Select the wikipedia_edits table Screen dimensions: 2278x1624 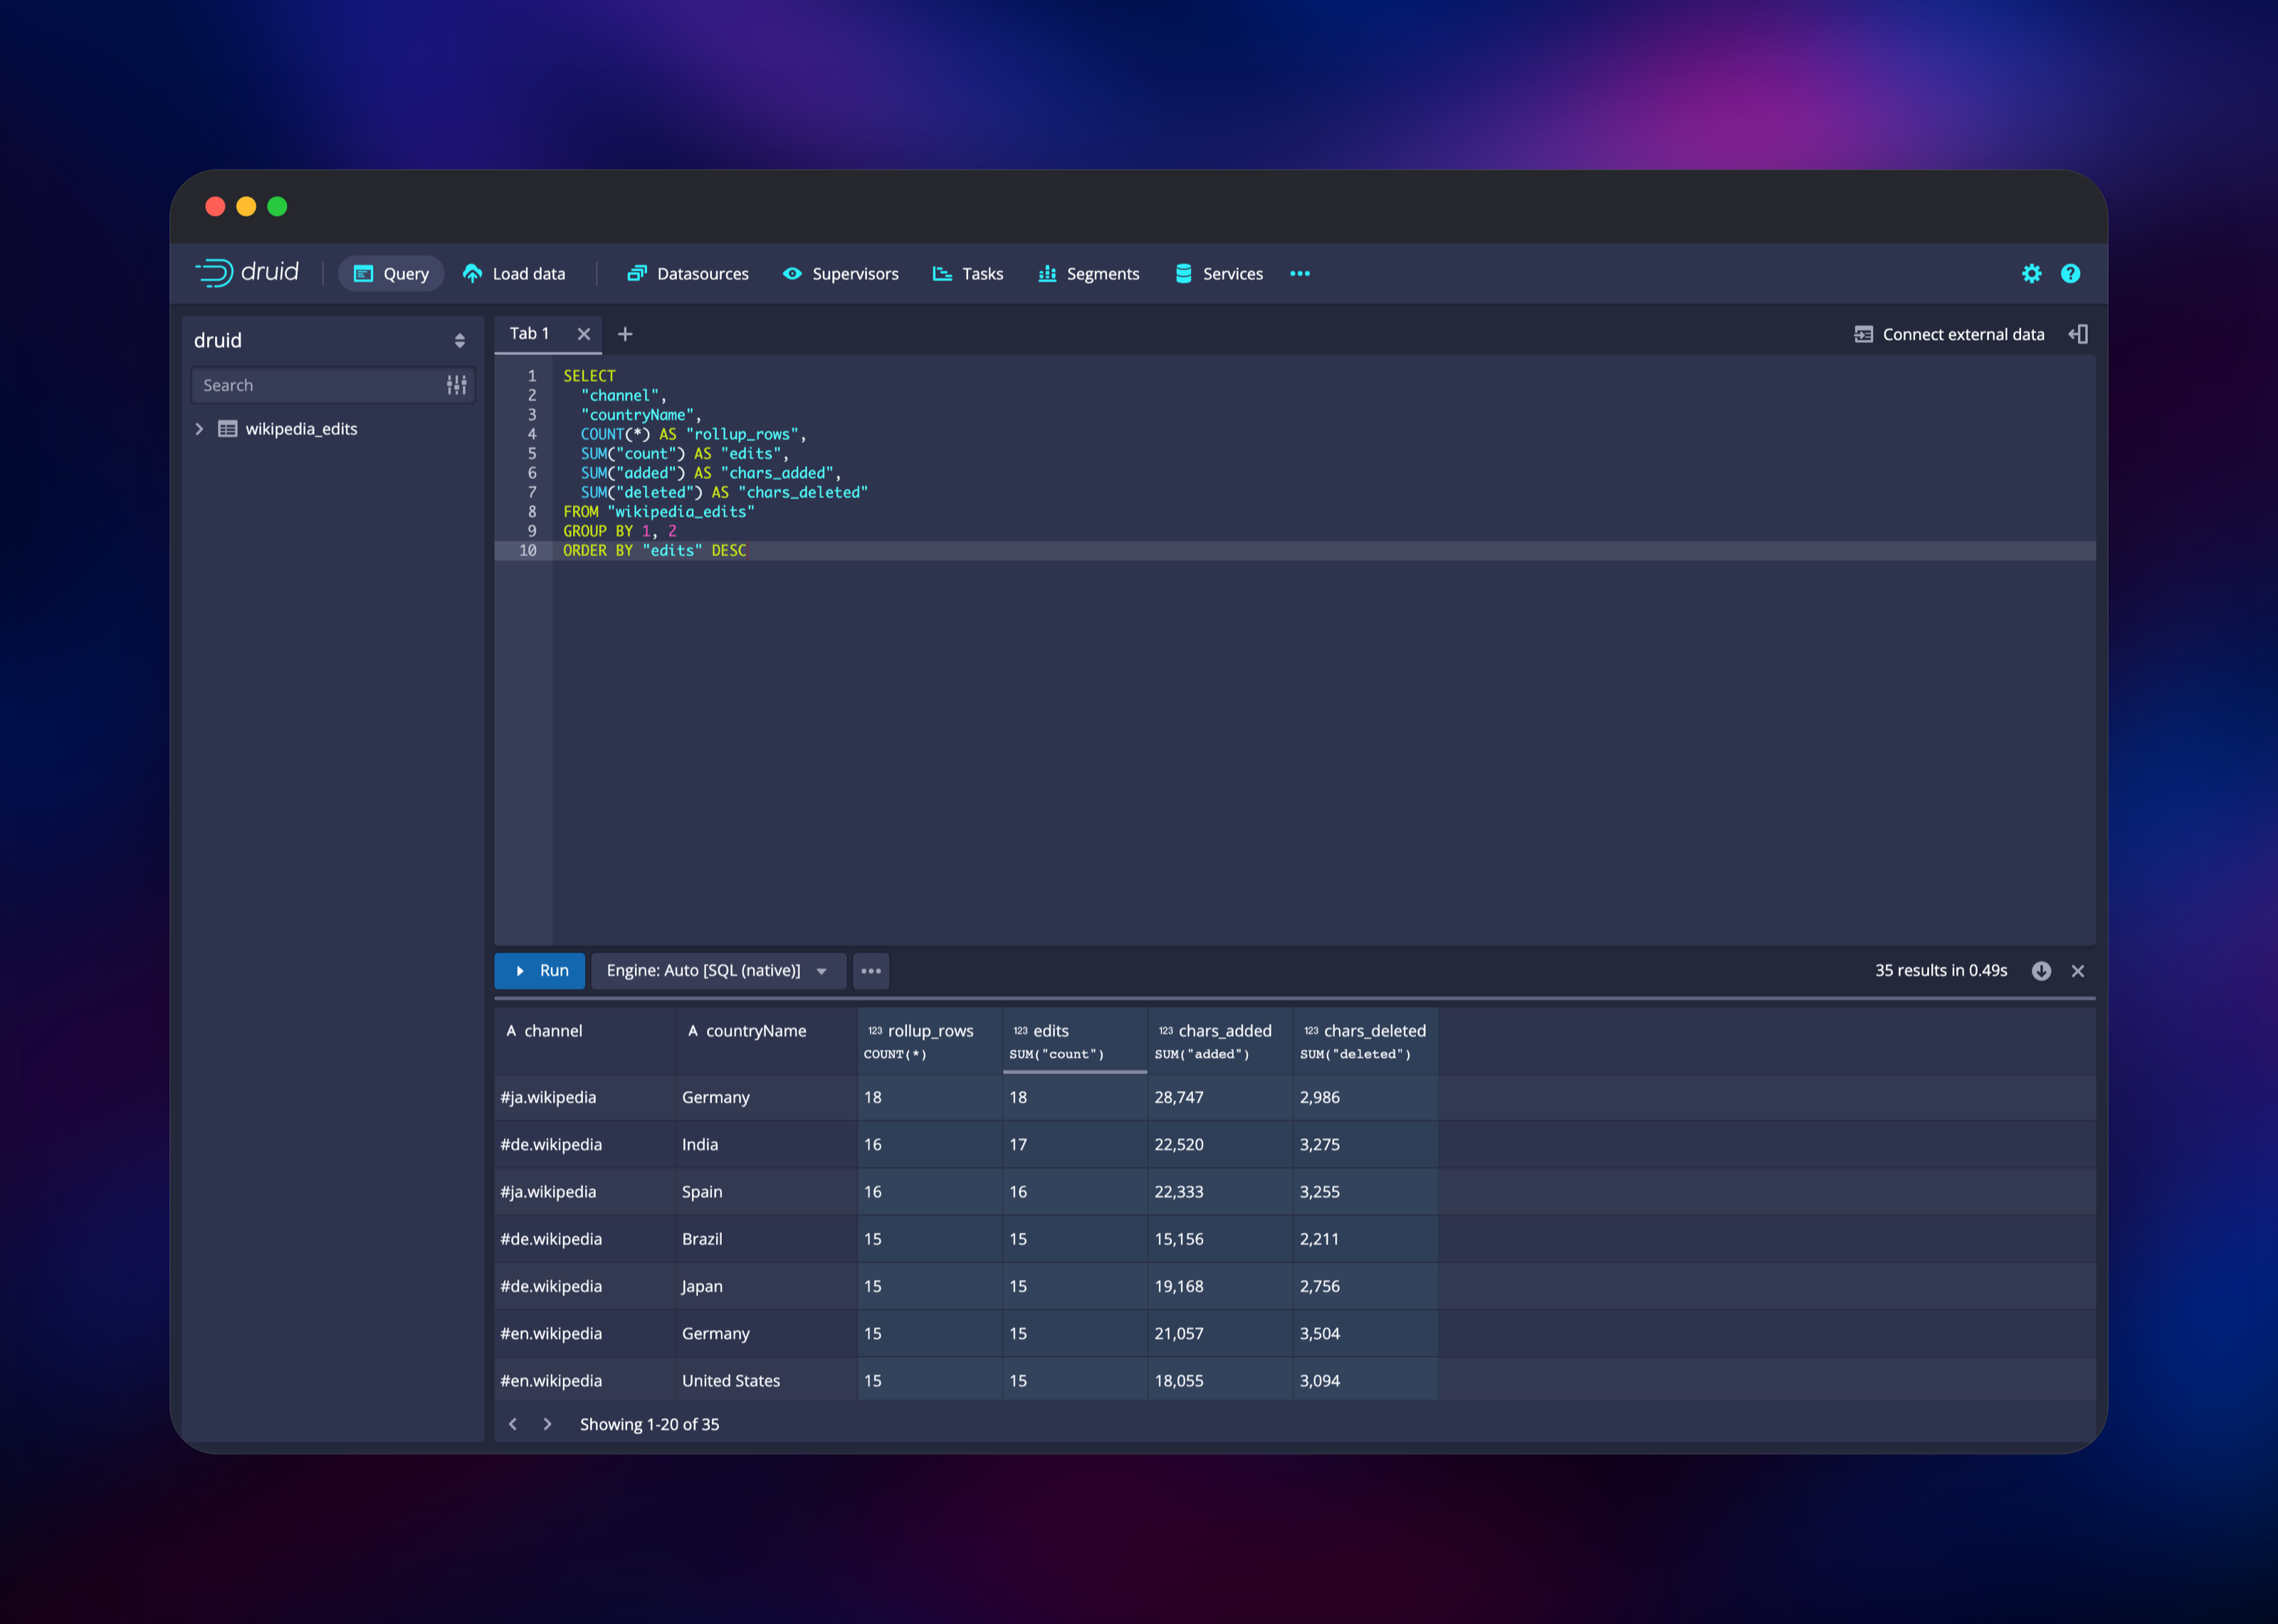[301, 429]
